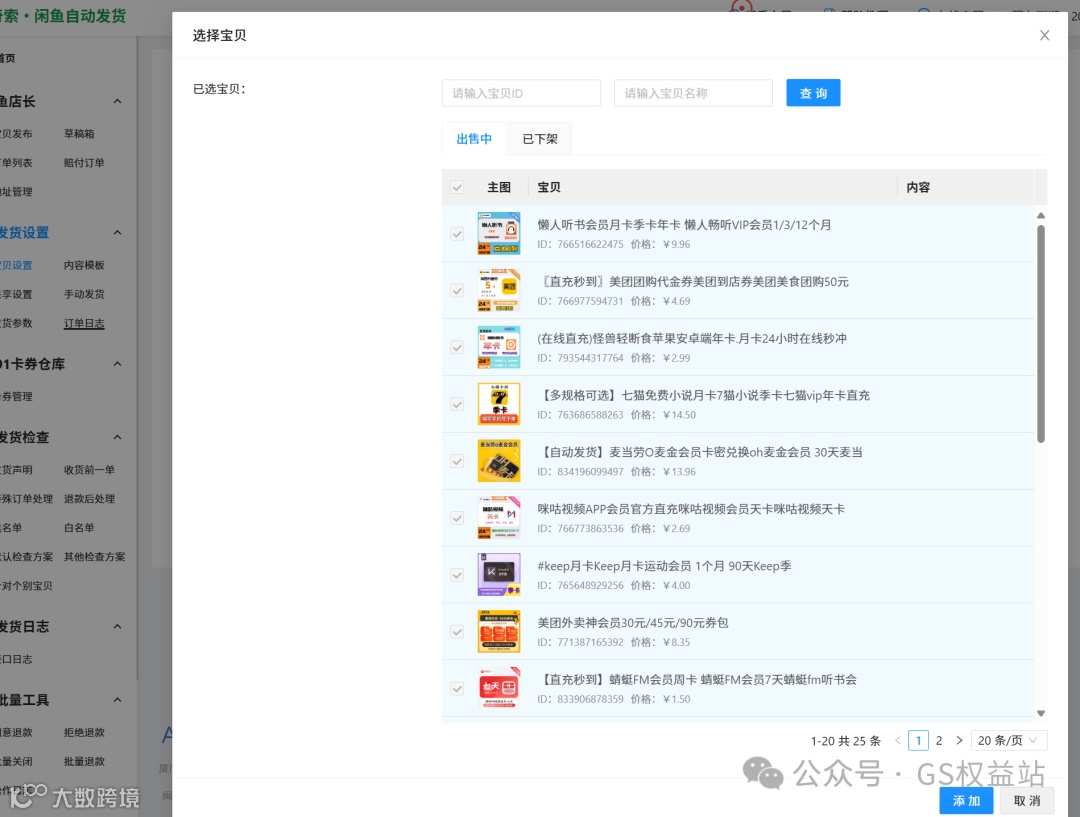Go to previous page arrow in pagination

(x=897, y=741)
